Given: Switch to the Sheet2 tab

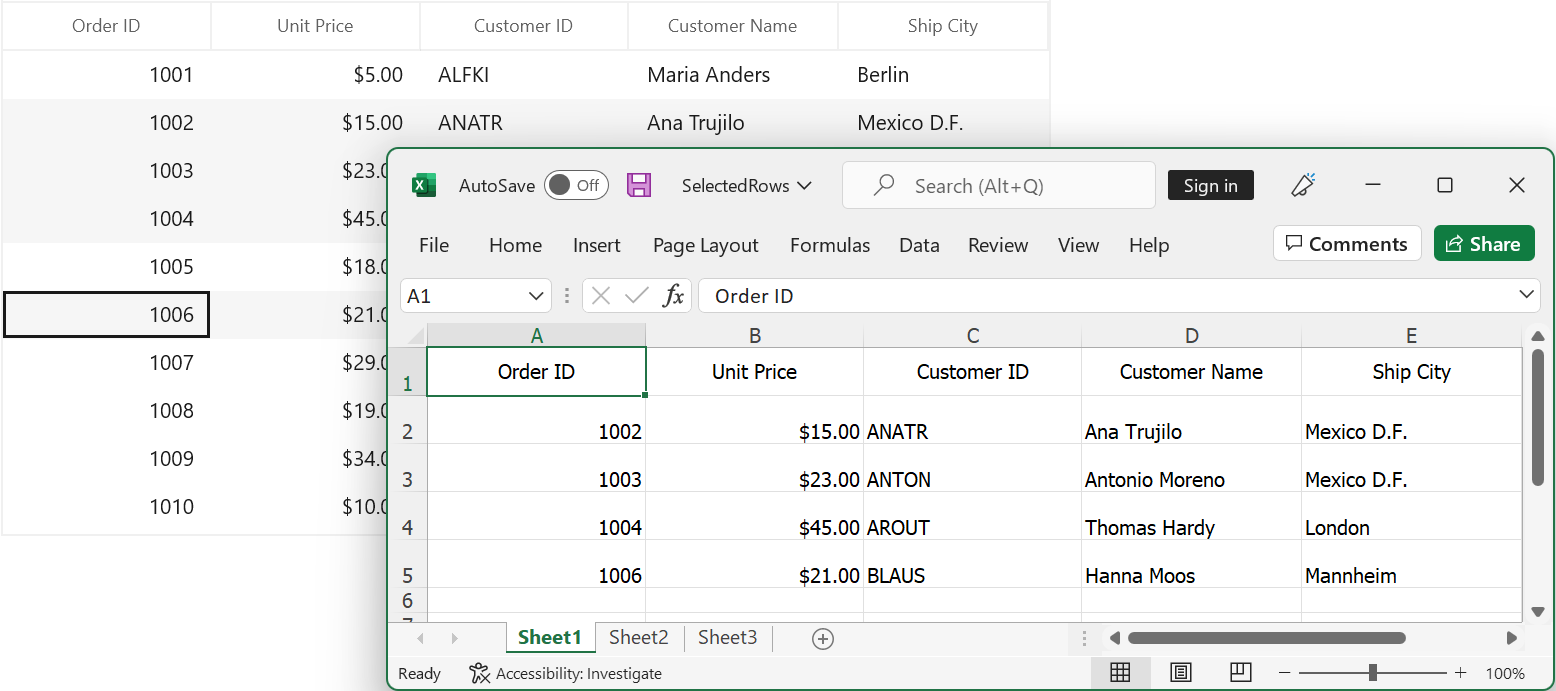Looking at the screenshot, I should tap(639, 637).
